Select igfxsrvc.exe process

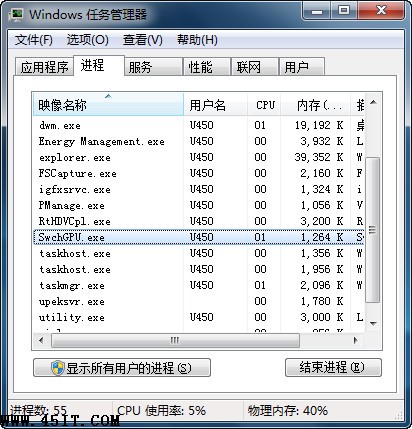point(199,189)
